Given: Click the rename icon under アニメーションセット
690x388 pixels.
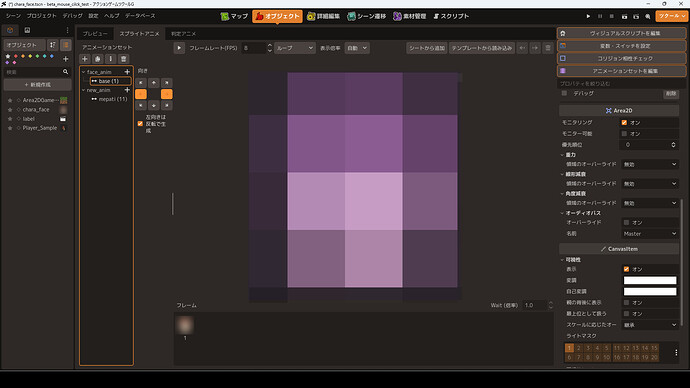Looking at the screenshot, I should tap(110, 59).
